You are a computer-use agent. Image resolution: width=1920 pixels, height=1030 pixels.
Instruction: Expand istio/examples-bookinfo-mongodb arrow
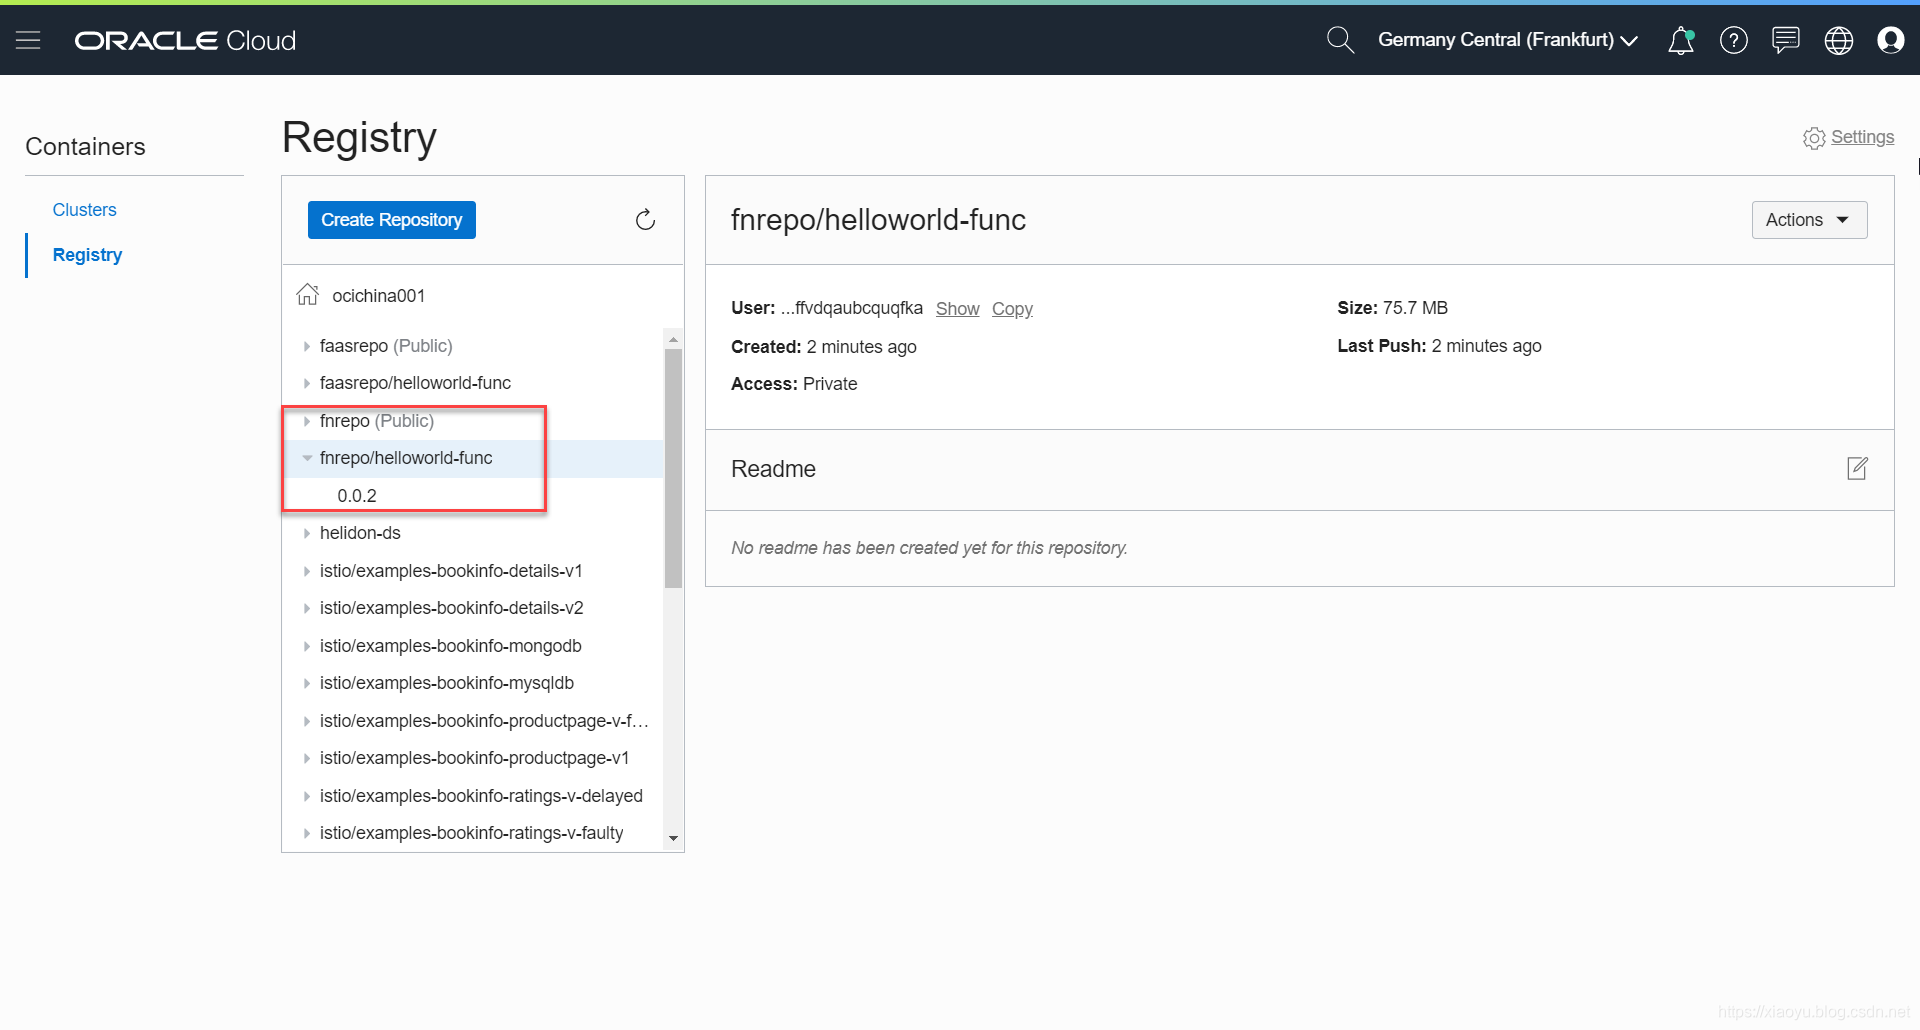306,646
